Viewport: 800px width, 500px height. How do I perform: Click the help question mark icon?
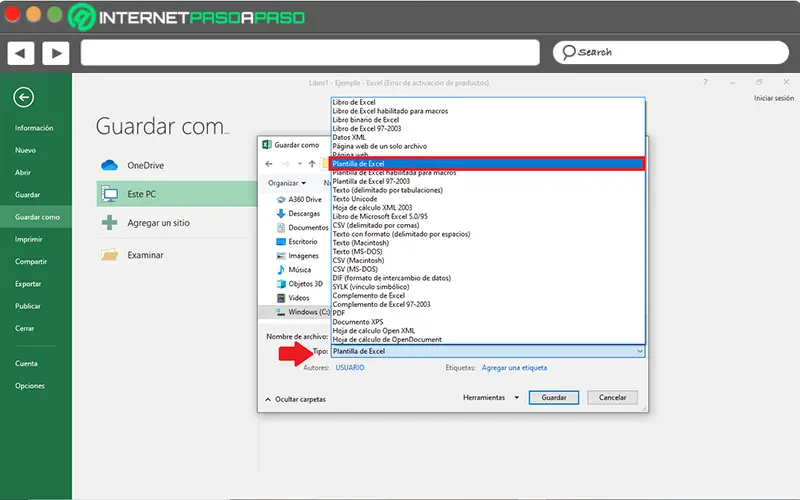point(705,82)
